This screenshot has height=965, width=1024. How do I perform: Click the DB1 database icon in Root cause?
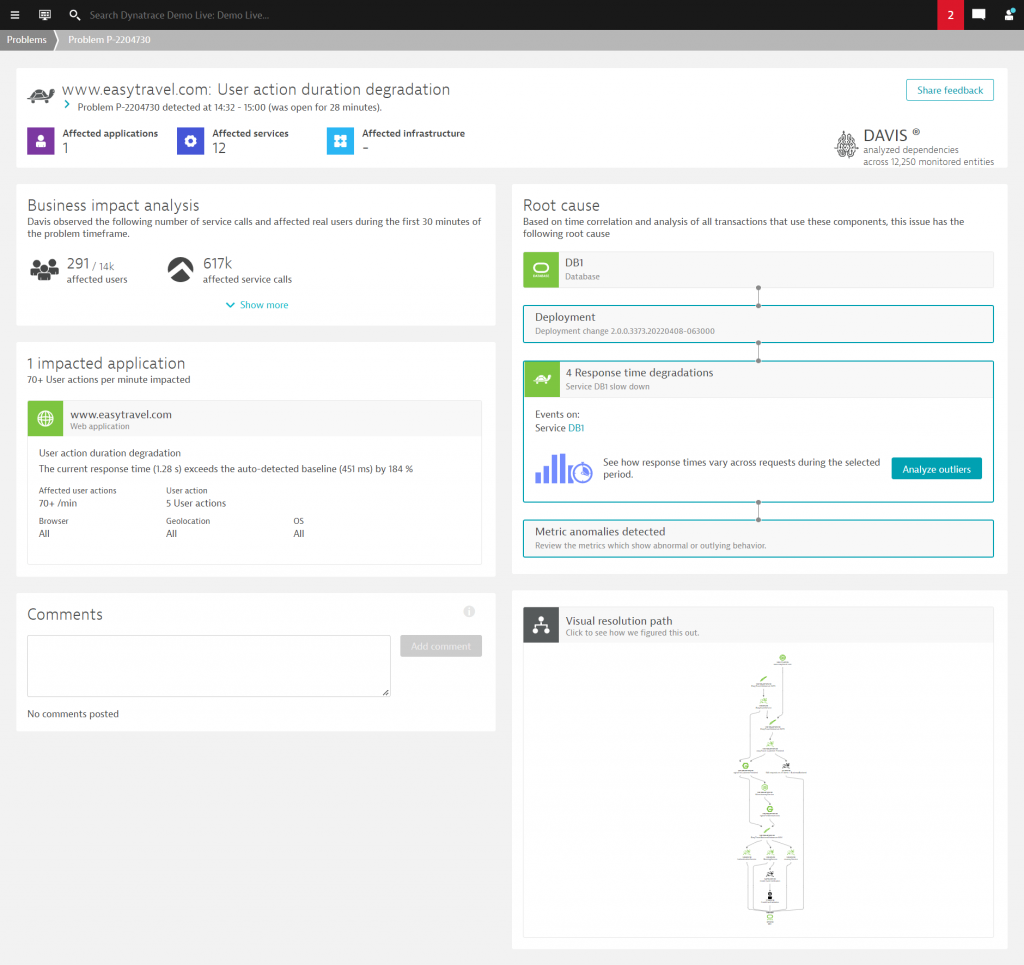coord(540,269)
